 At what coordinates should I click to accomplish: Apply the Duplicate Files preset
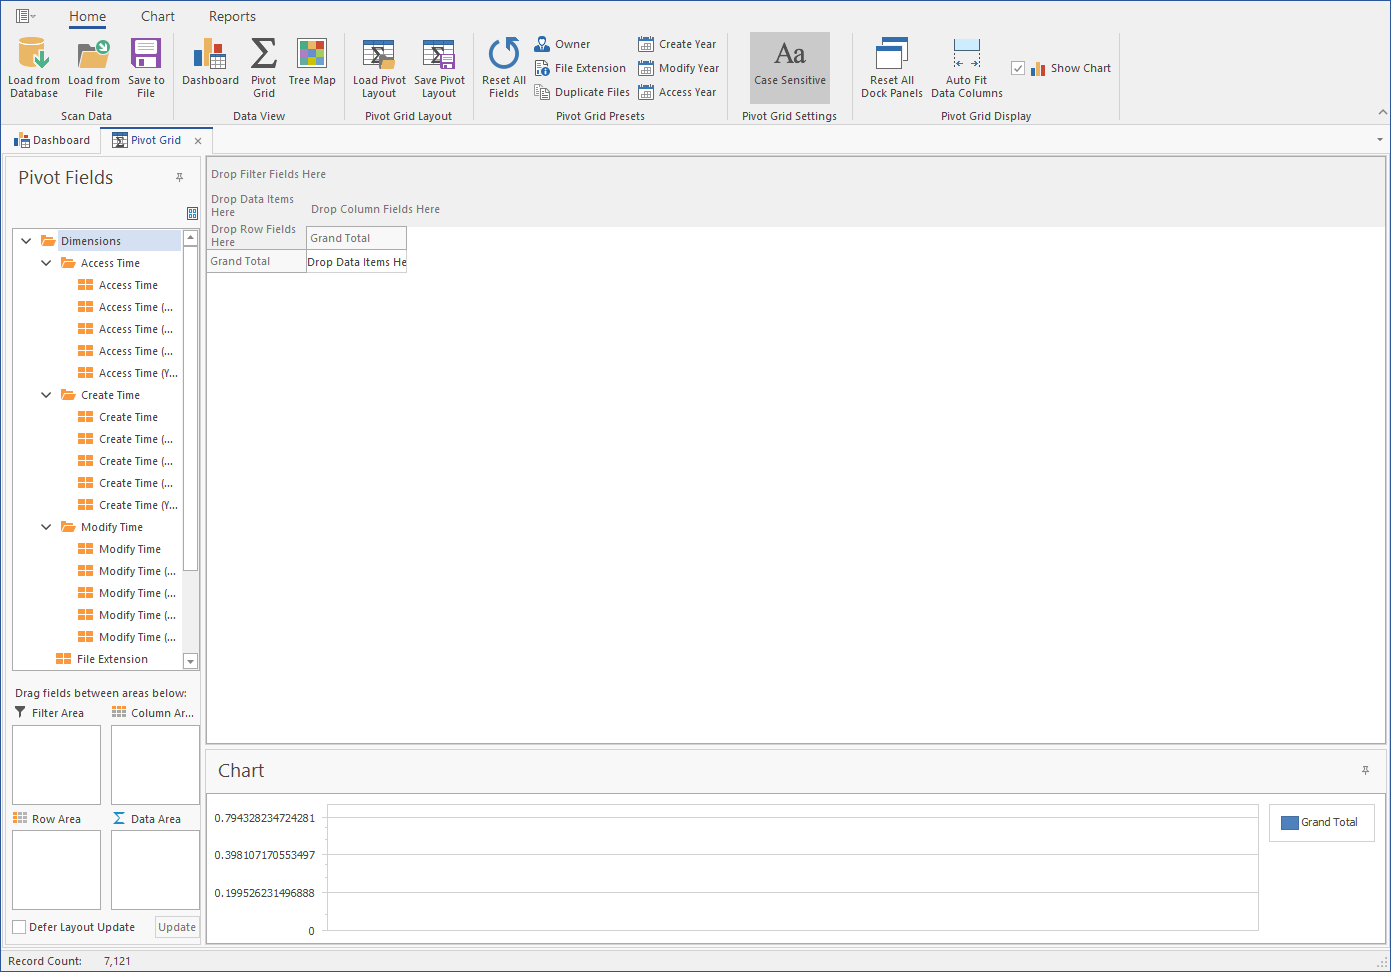coord(582,92)
